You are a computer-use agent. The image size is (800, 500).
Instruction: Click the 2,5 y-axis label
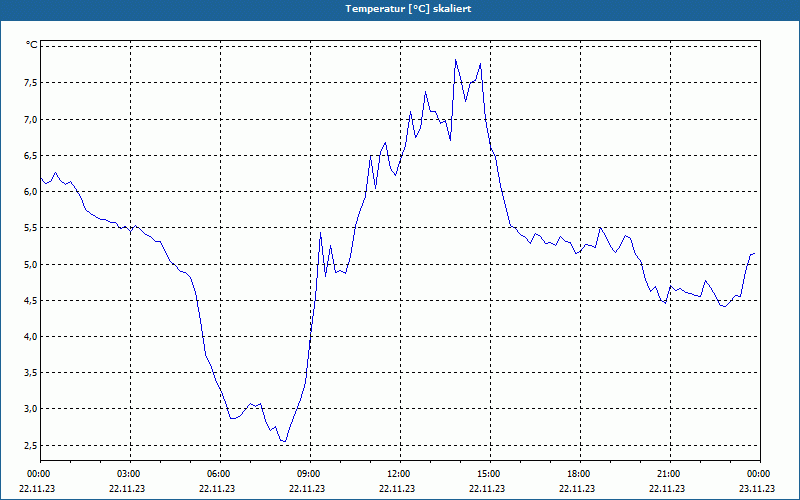pos(32,445)
